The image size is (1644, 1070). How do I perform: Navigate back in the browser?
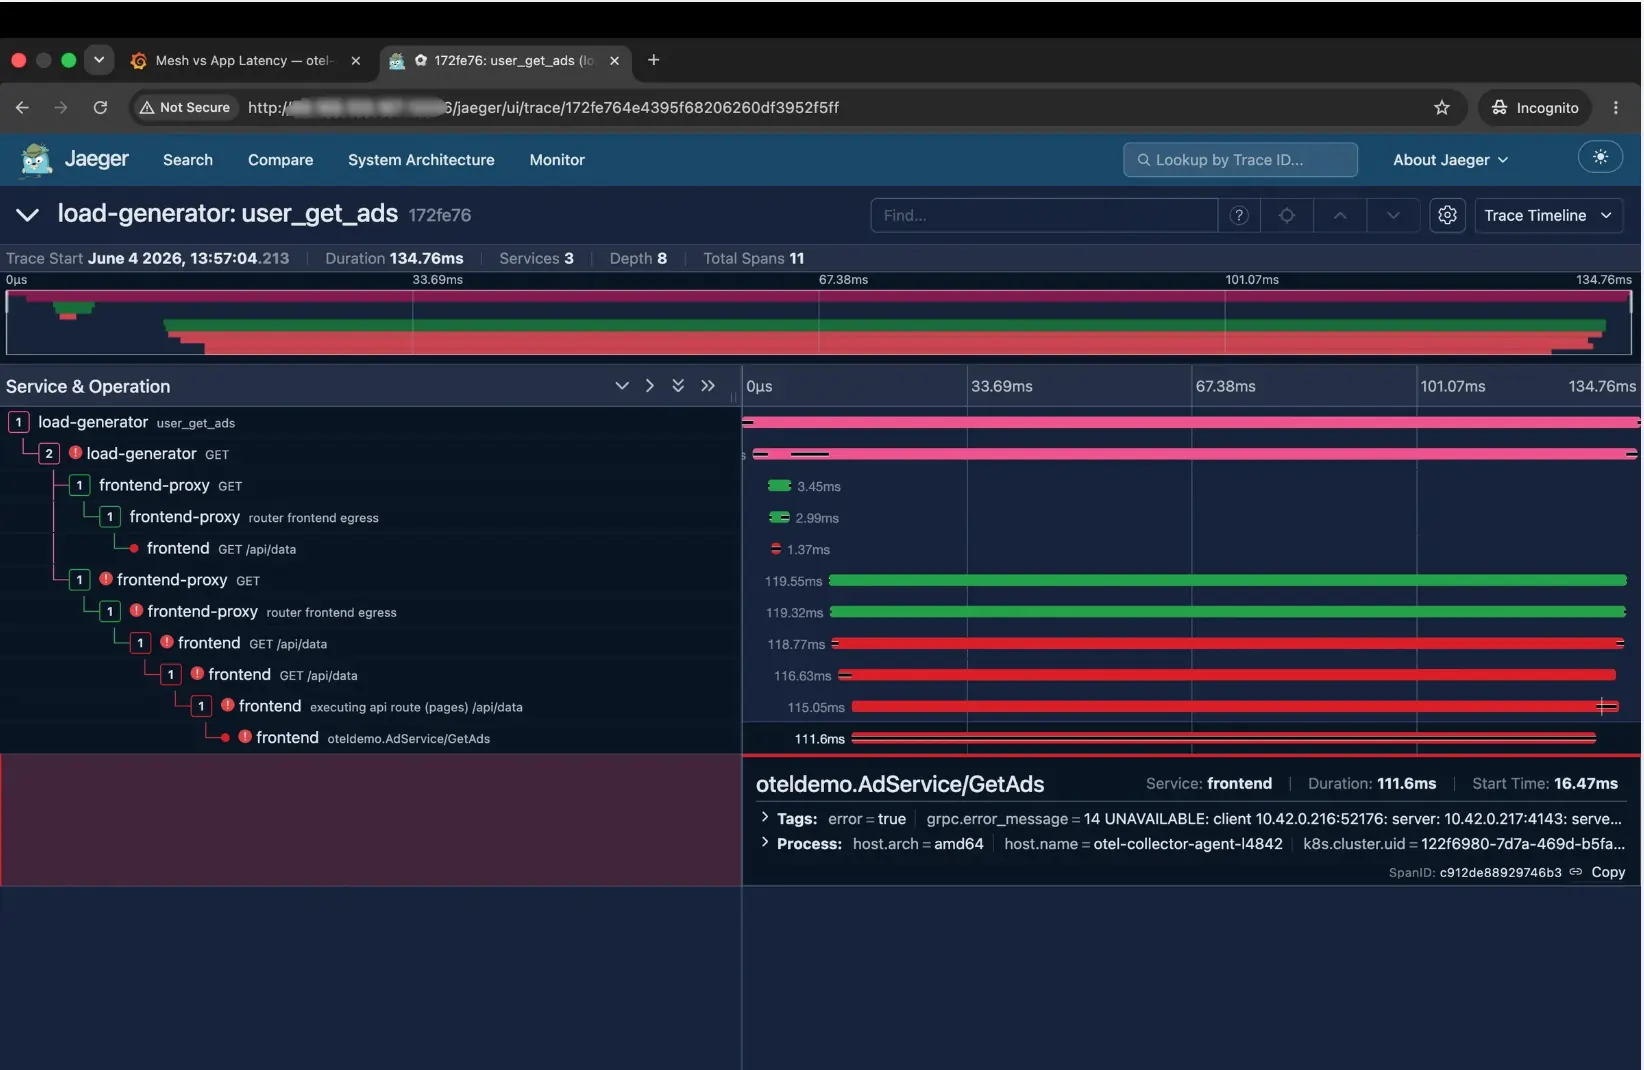point(23,107)
